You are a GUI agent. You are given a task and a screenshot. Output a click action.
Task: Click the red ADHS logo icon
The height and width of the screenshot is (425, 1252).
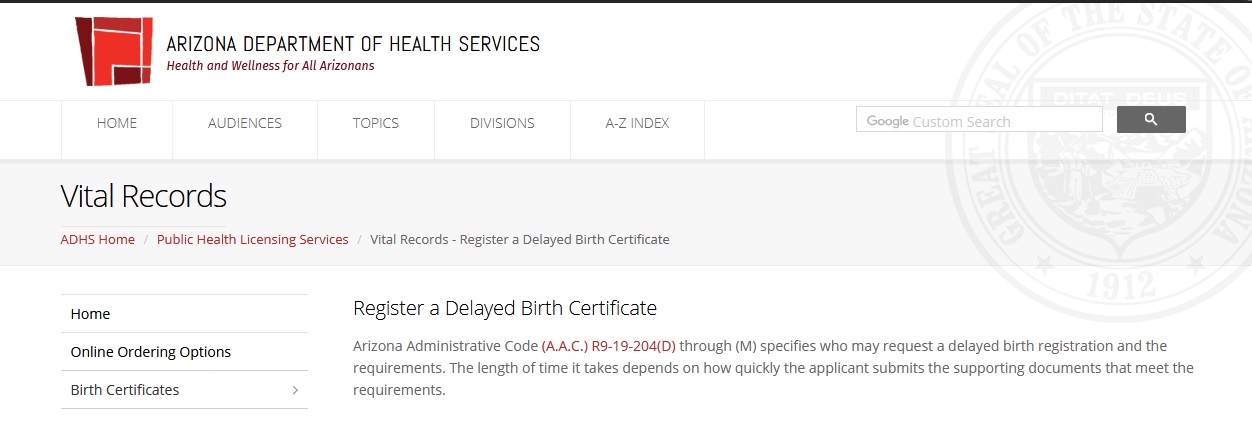(x=114, y=51)
